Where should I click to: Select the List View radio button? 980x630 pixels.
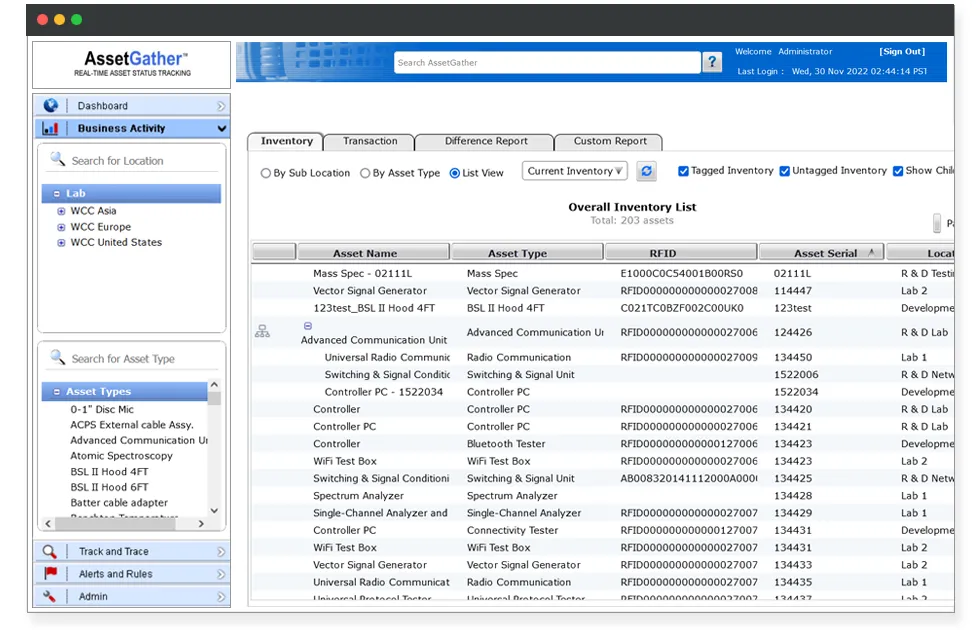click(x=454, y=173)
